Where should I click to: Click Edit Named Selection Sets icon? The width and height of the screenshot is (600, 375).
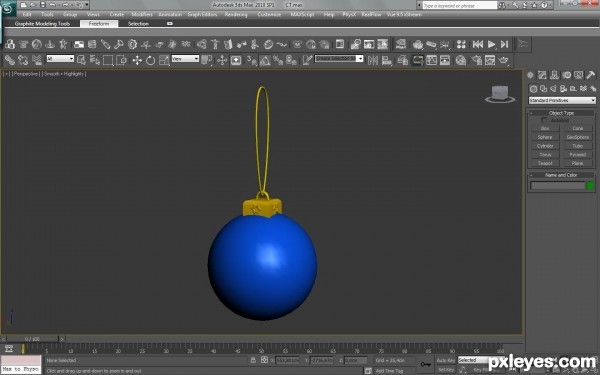coord(307,60)
